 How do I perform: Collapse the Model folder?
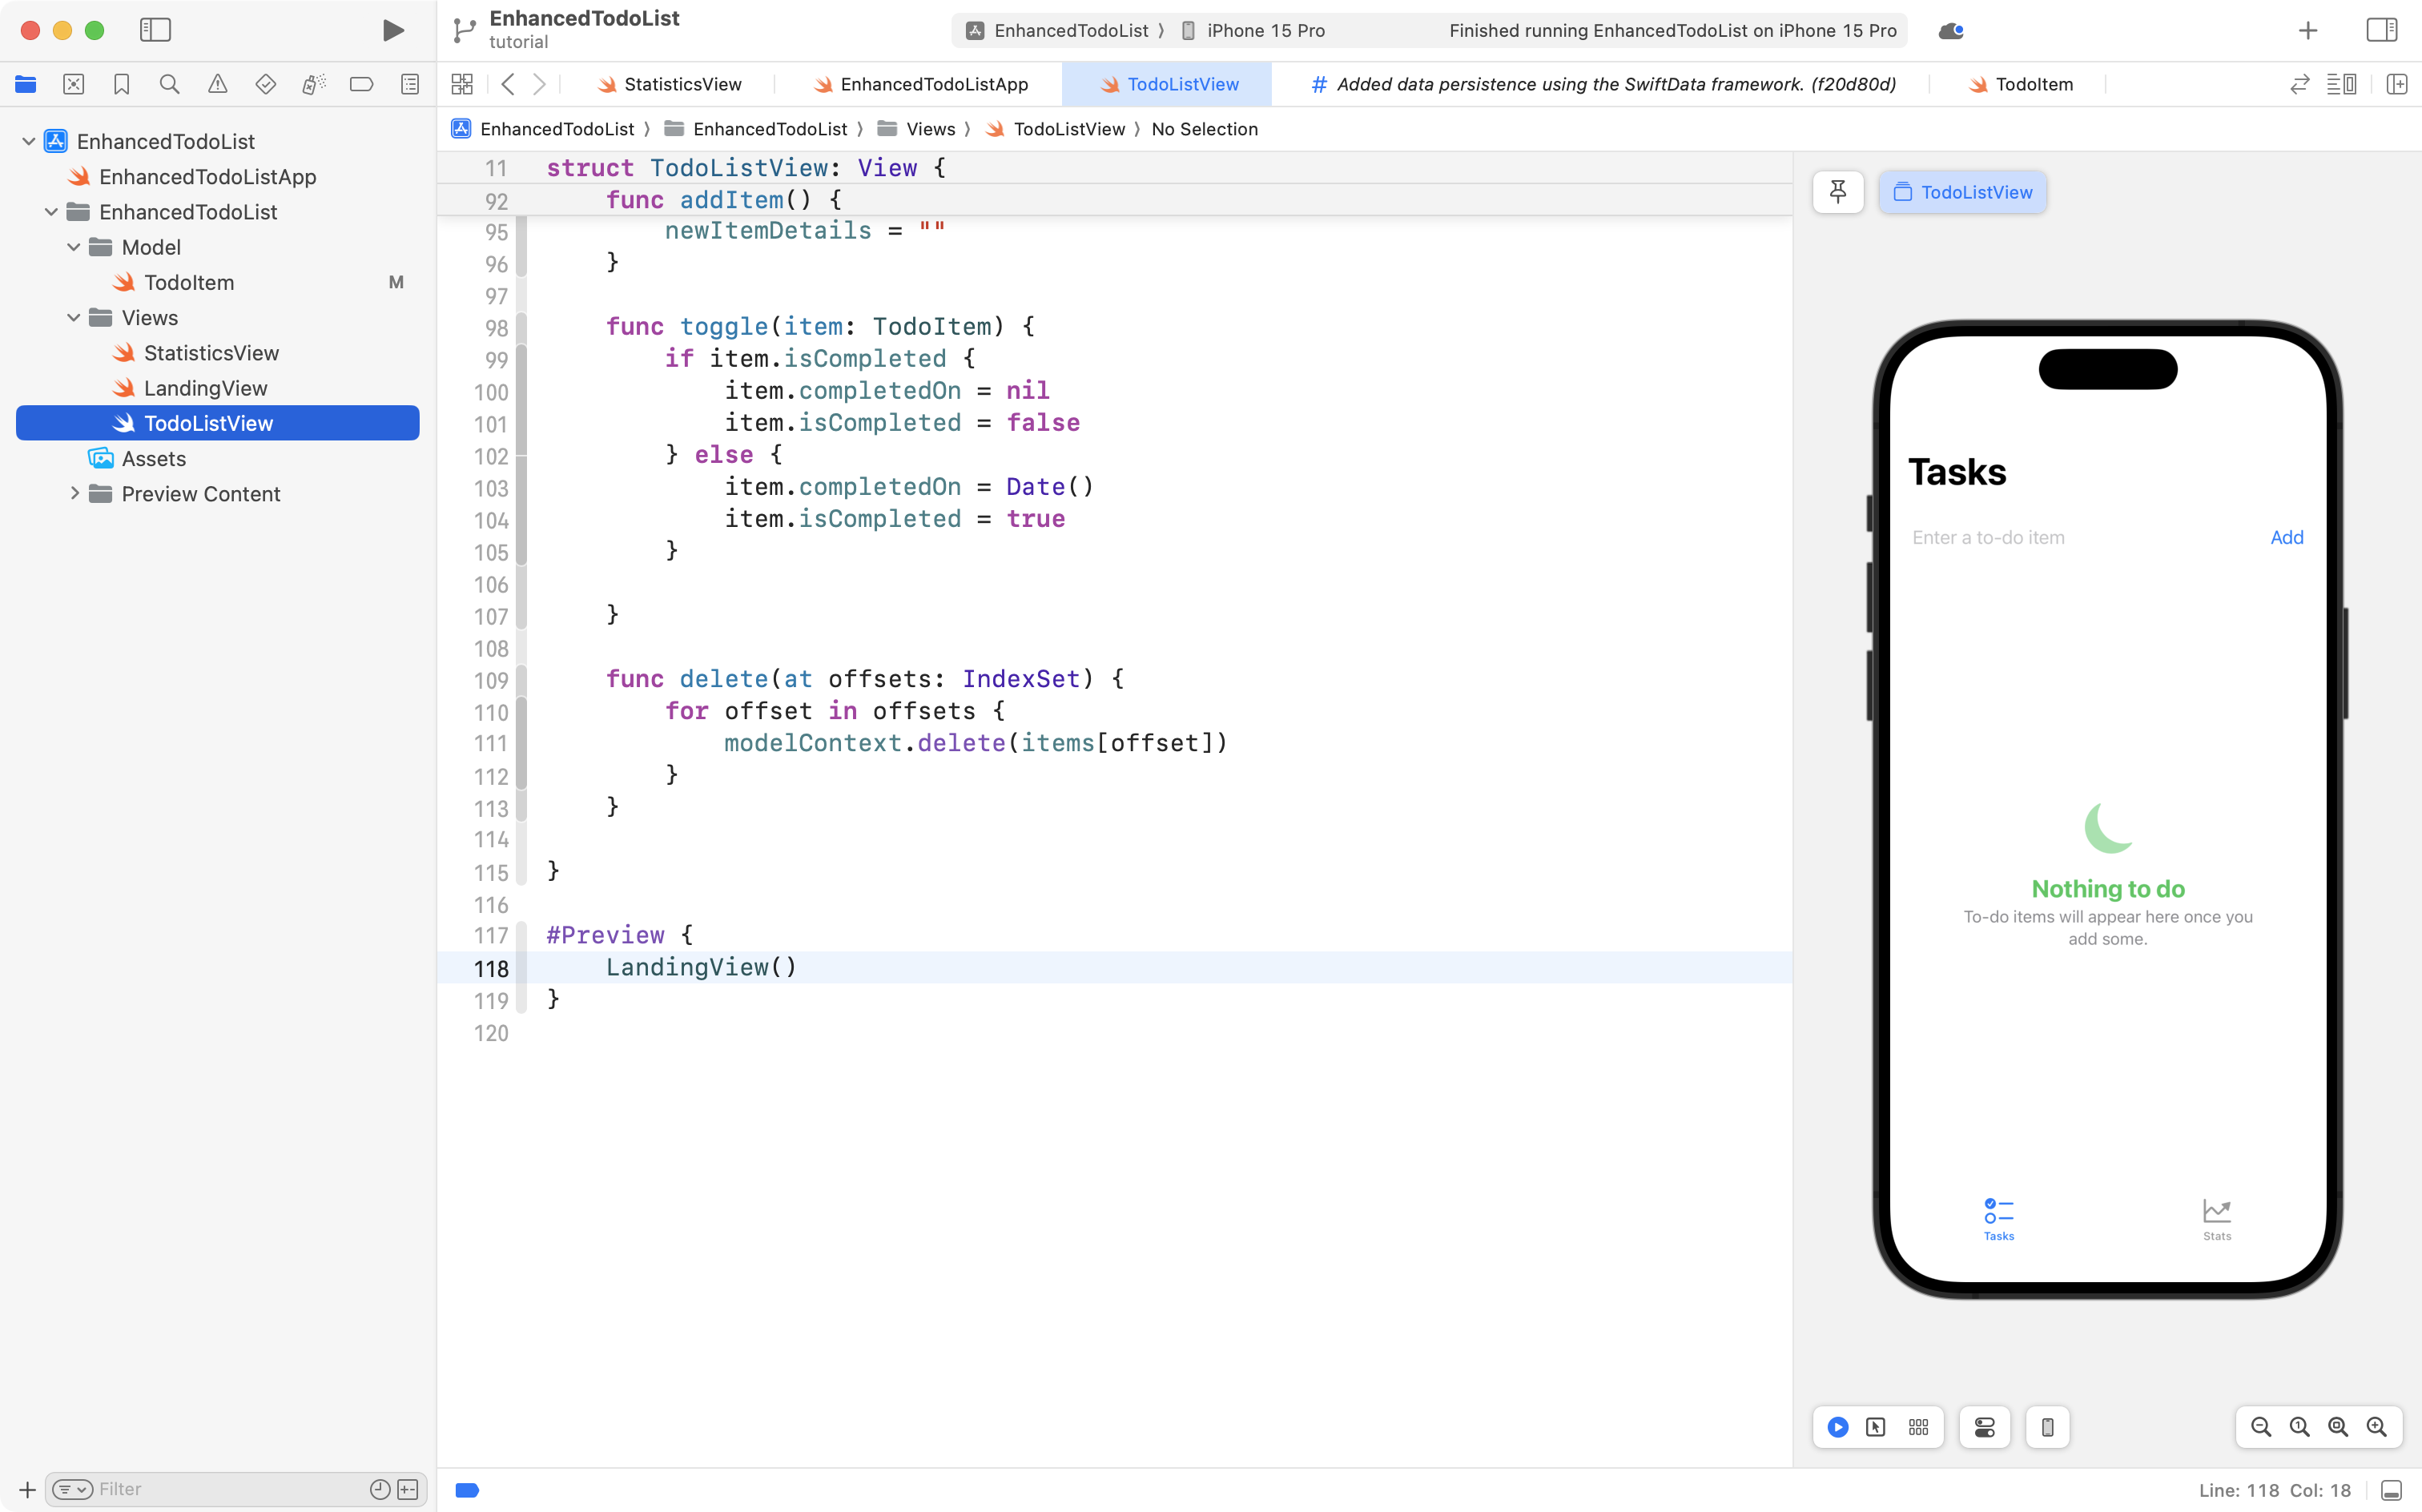click(72, 247)
